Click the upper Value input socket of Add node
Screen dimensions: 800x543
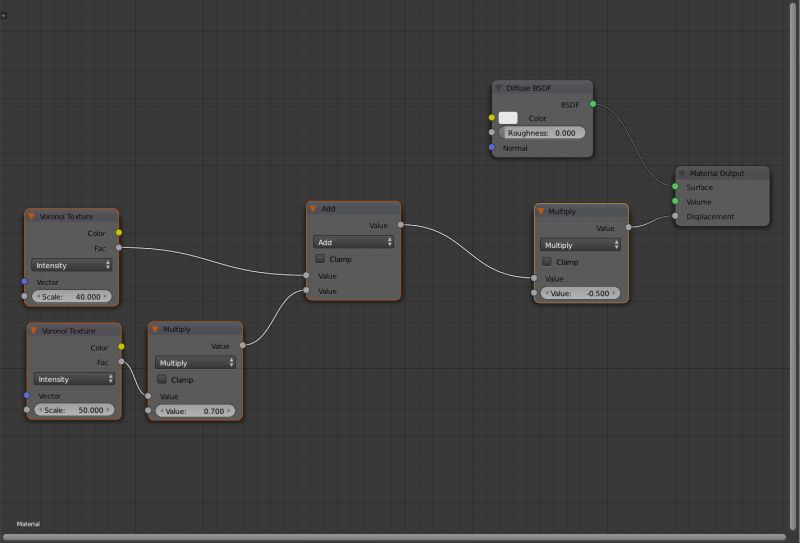(306, 276)
